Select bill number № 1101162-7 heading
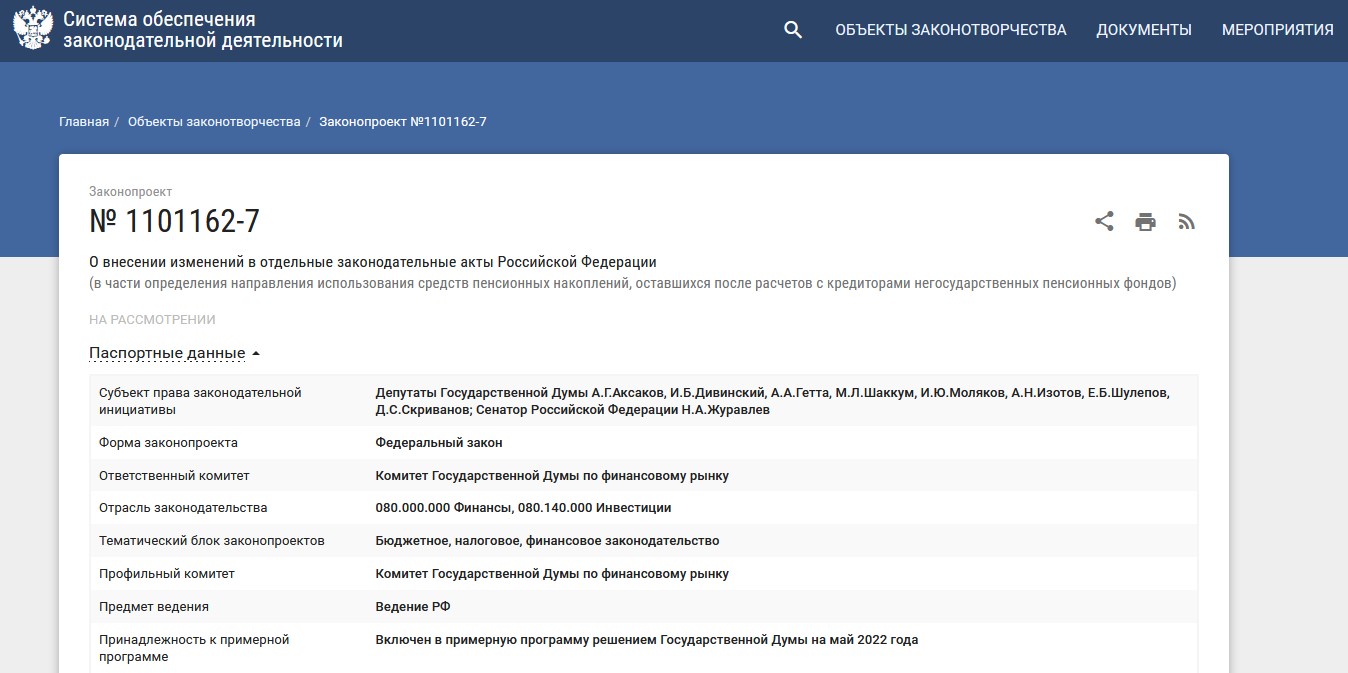 [x=175, y=222]
